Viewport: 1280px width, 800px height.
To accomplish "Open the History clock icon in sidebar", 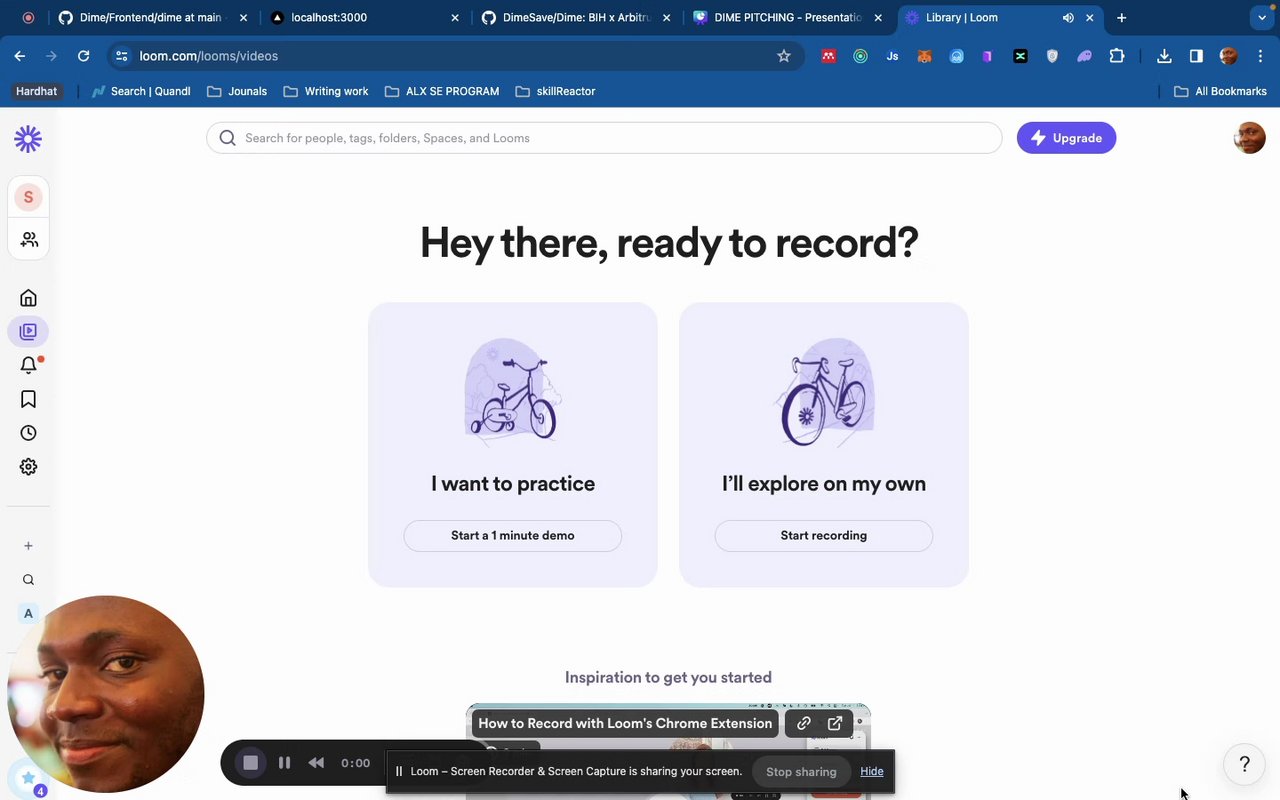I will coord(28,433).
